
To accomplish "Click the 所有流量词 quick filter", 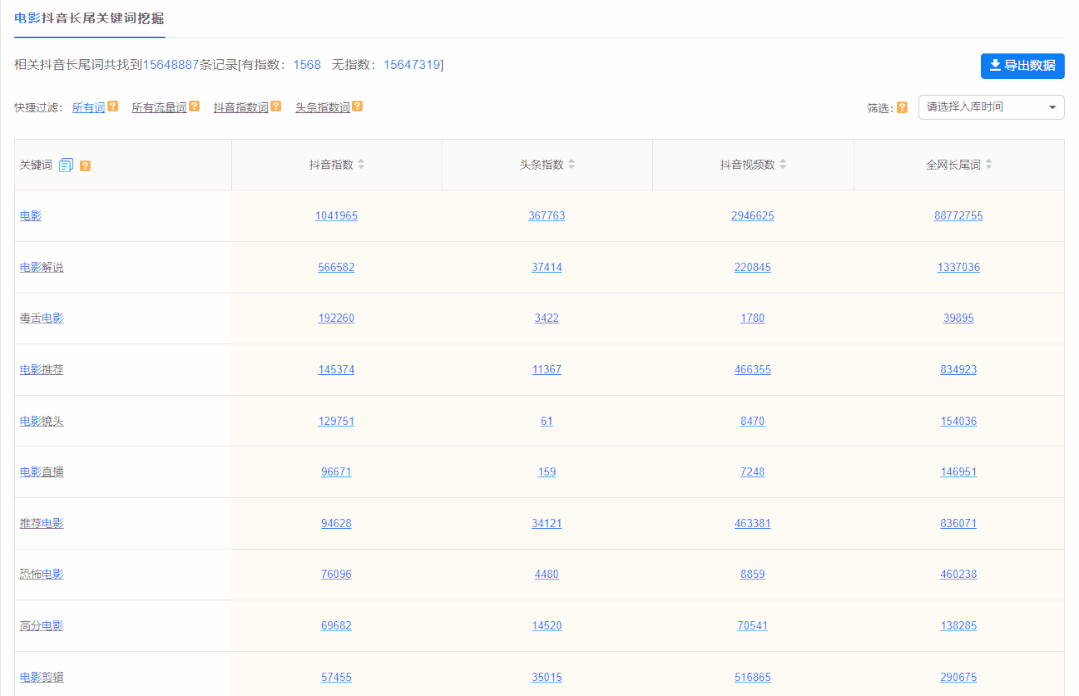I will click(x=159, y=107).
